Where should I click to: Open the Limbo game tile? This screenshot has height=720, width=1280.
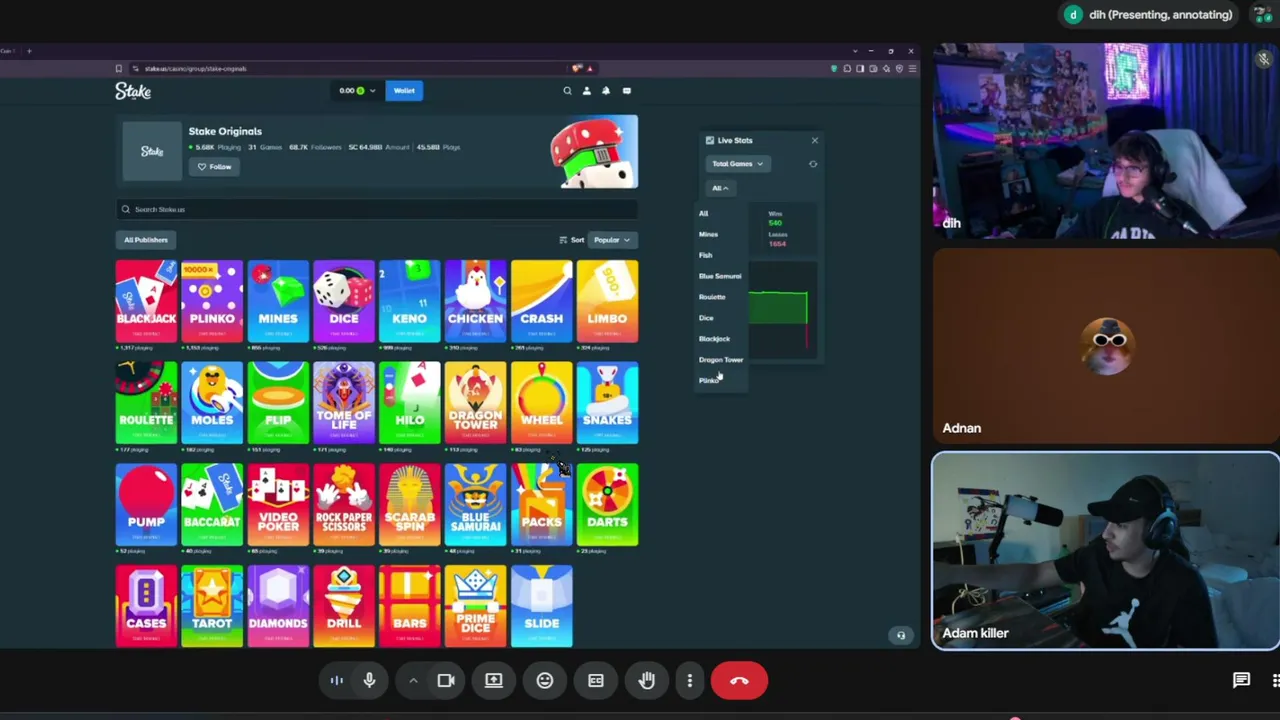pos(608,301)
